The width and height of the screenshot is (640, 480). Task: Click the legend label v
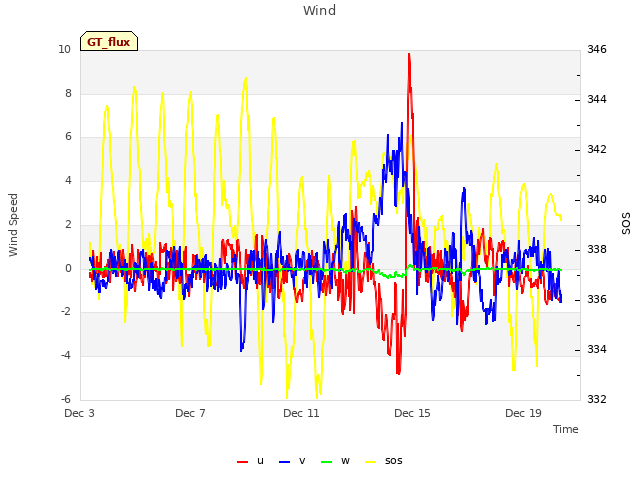[302, 461]
